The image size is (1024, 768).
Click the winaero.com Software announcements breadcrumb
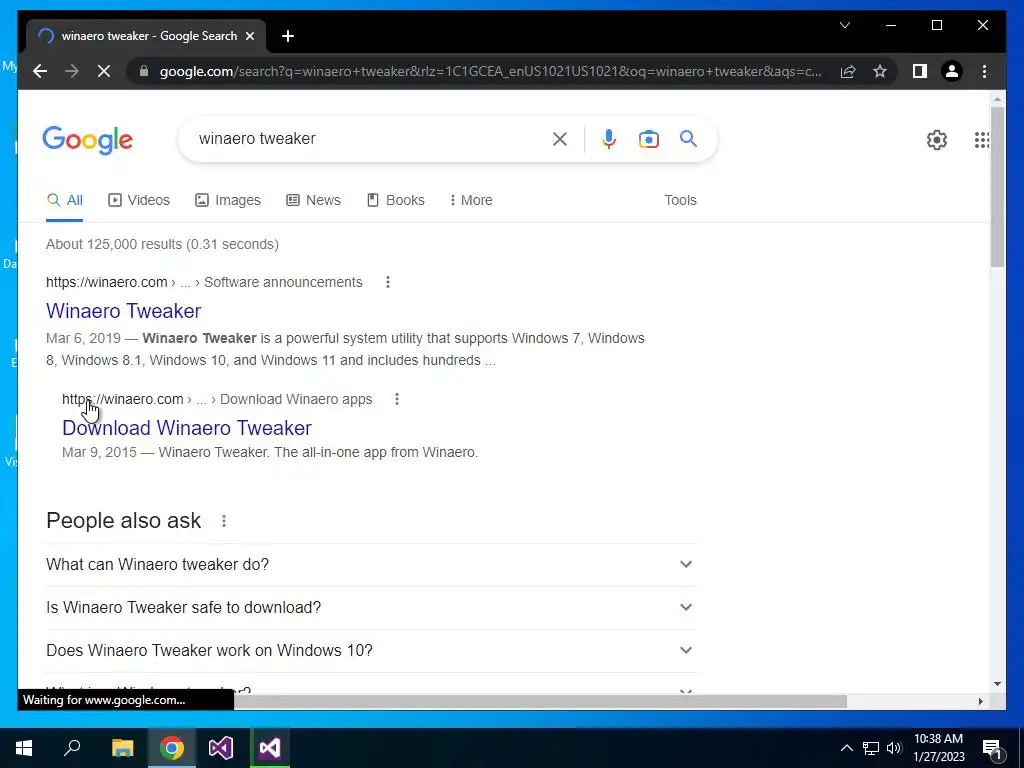(x=204, y=282)
